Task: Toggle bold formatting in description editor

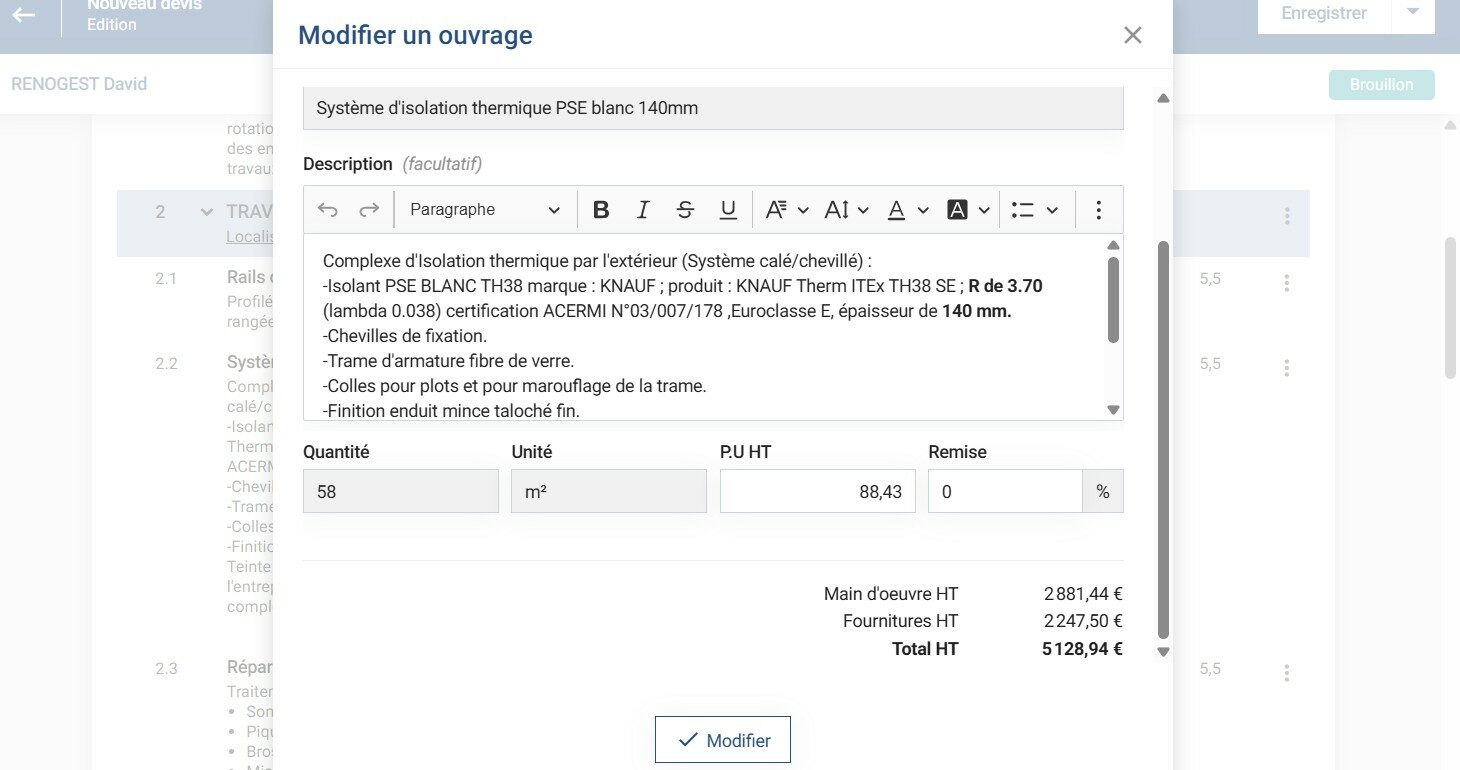Action: point(601,210)
